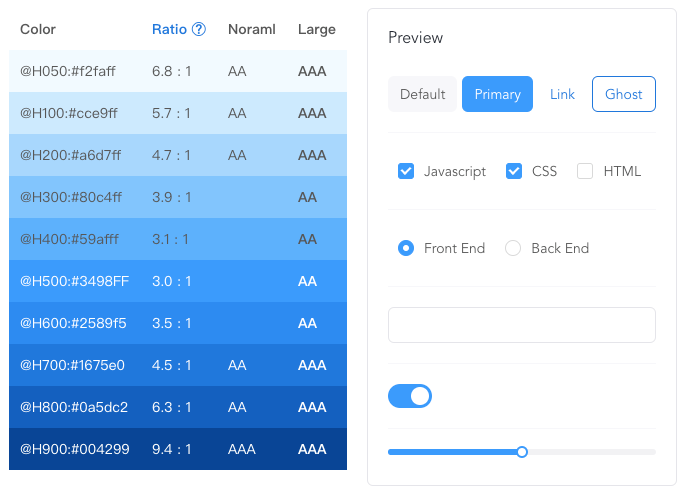Click the Ratio help question-mark icon
Screen dimensions: 694x491
point(199,29)
